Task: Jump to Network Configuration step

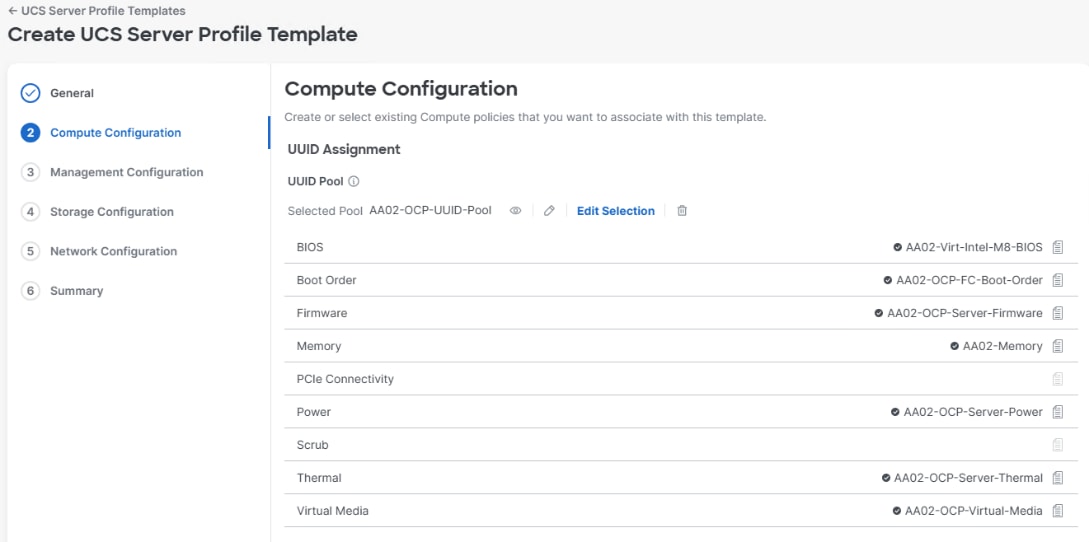Action: pyautogui.click(x=113, y=252)
